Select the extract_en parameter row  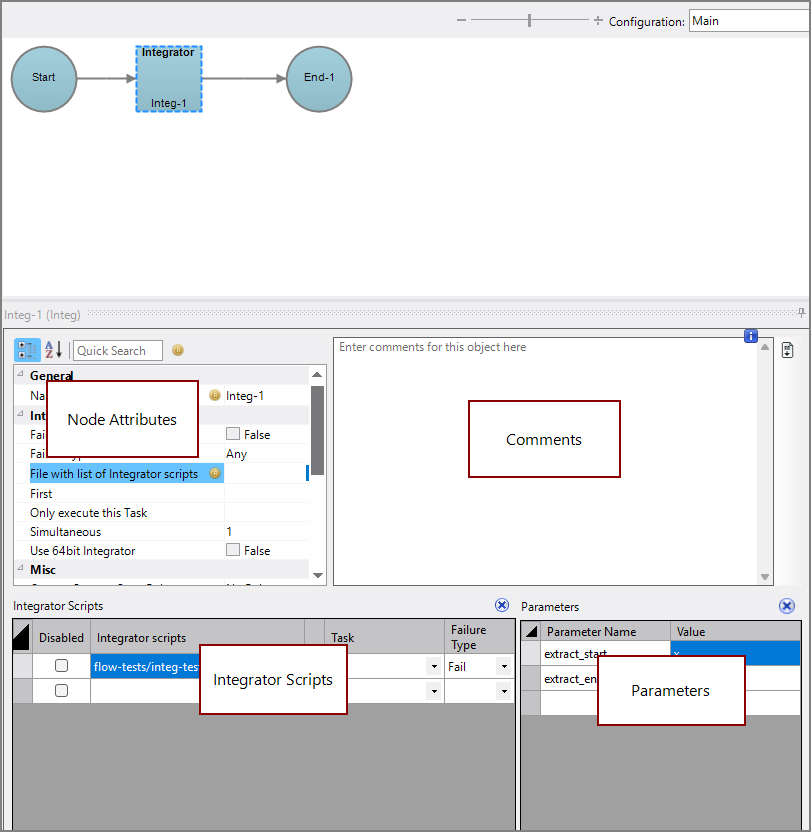click(x=531, y=678)
